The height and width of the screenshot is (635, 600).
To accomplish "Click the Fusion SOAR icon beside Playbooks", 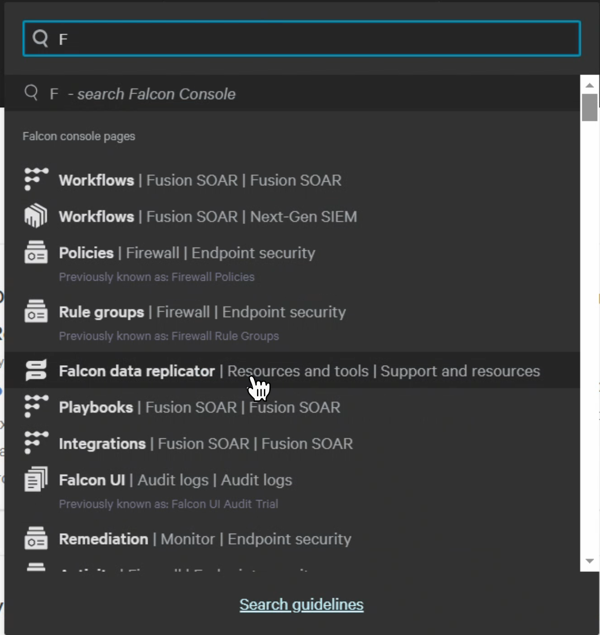I will [36, 406].
